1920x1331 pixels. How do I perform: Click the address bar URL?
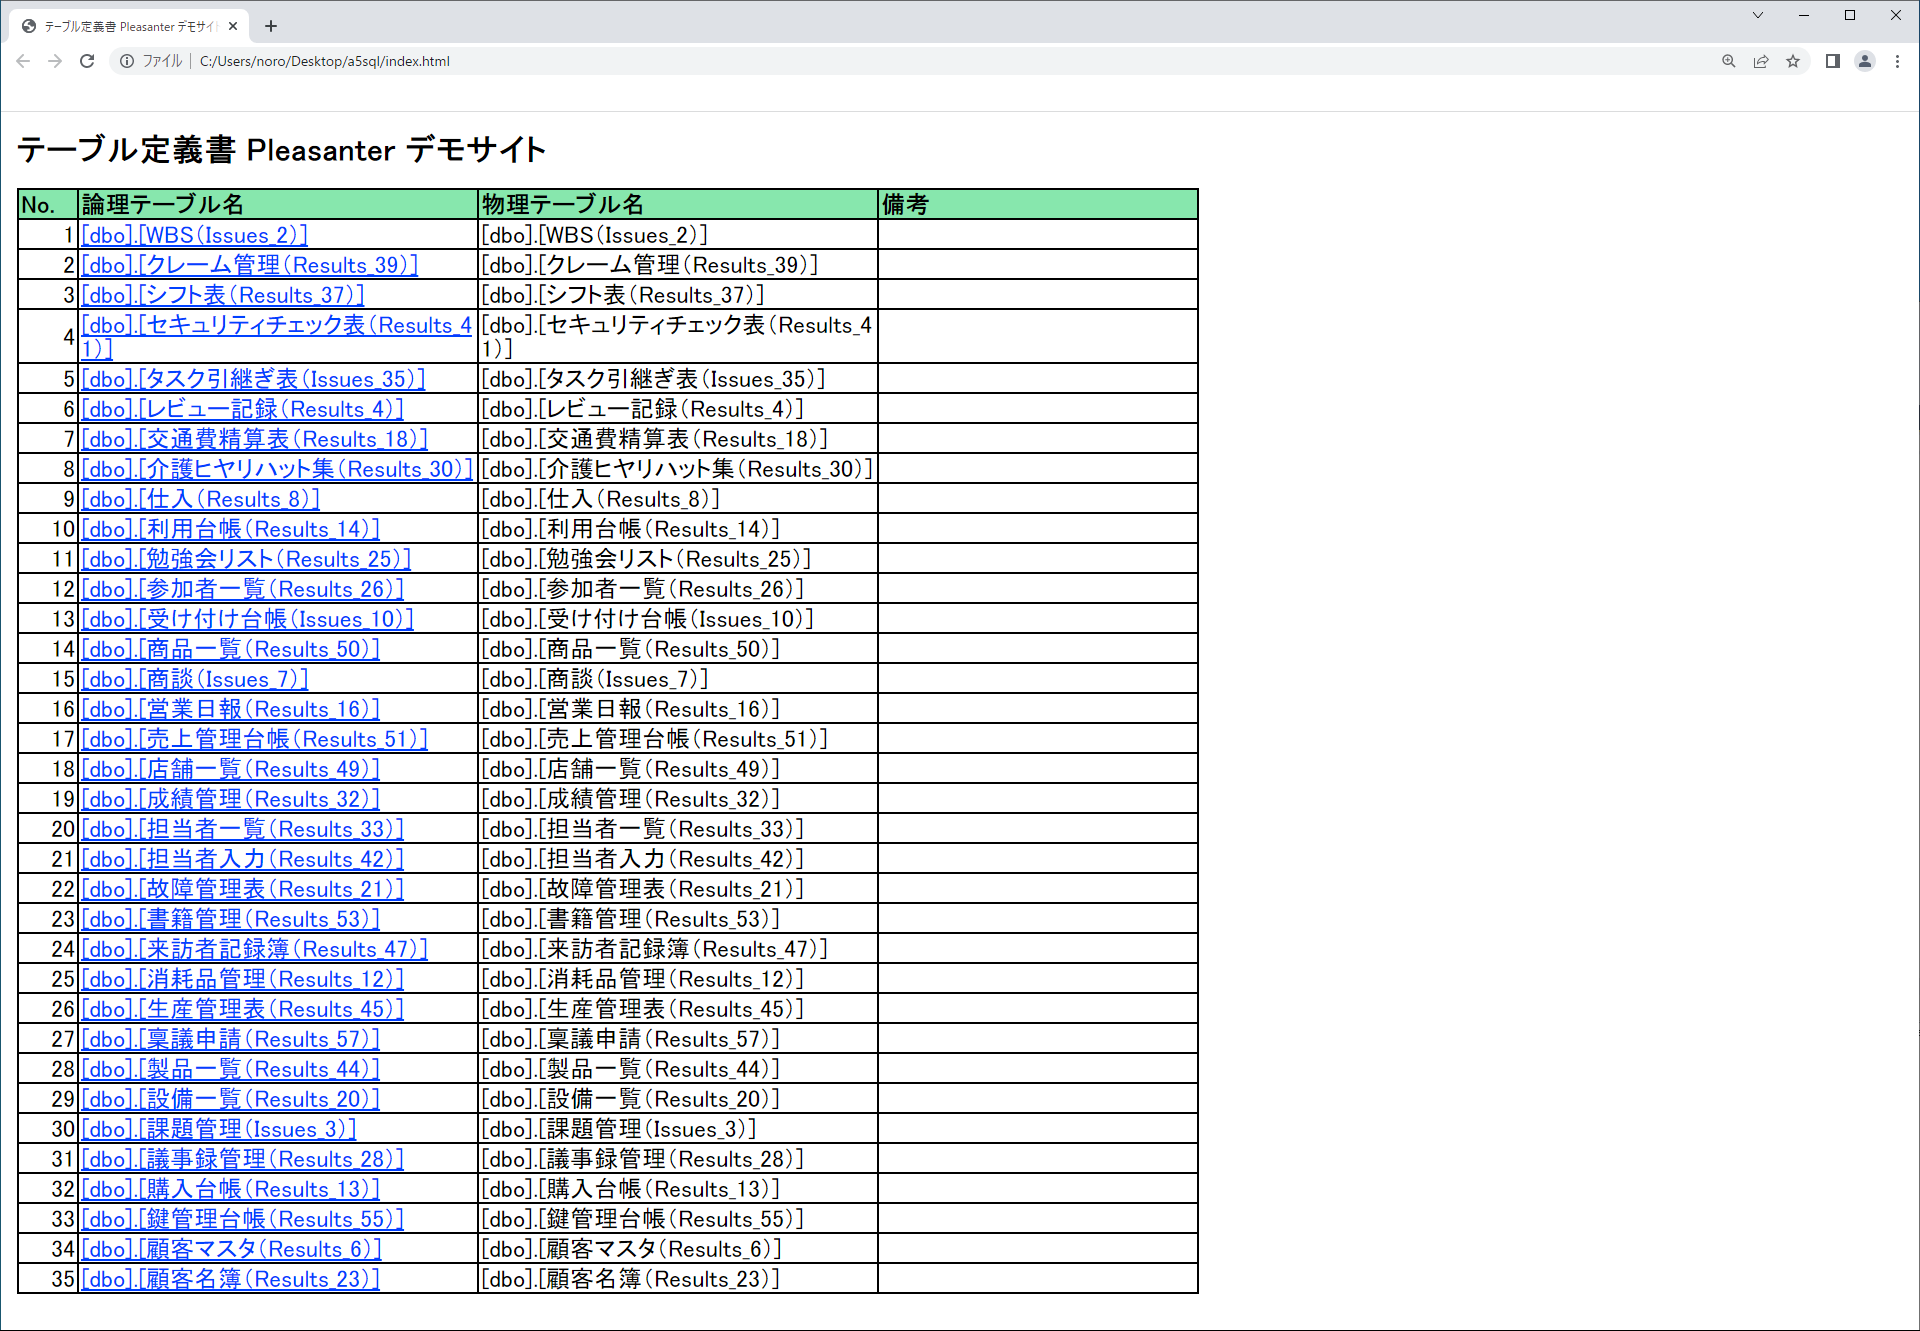coord(325,61)
